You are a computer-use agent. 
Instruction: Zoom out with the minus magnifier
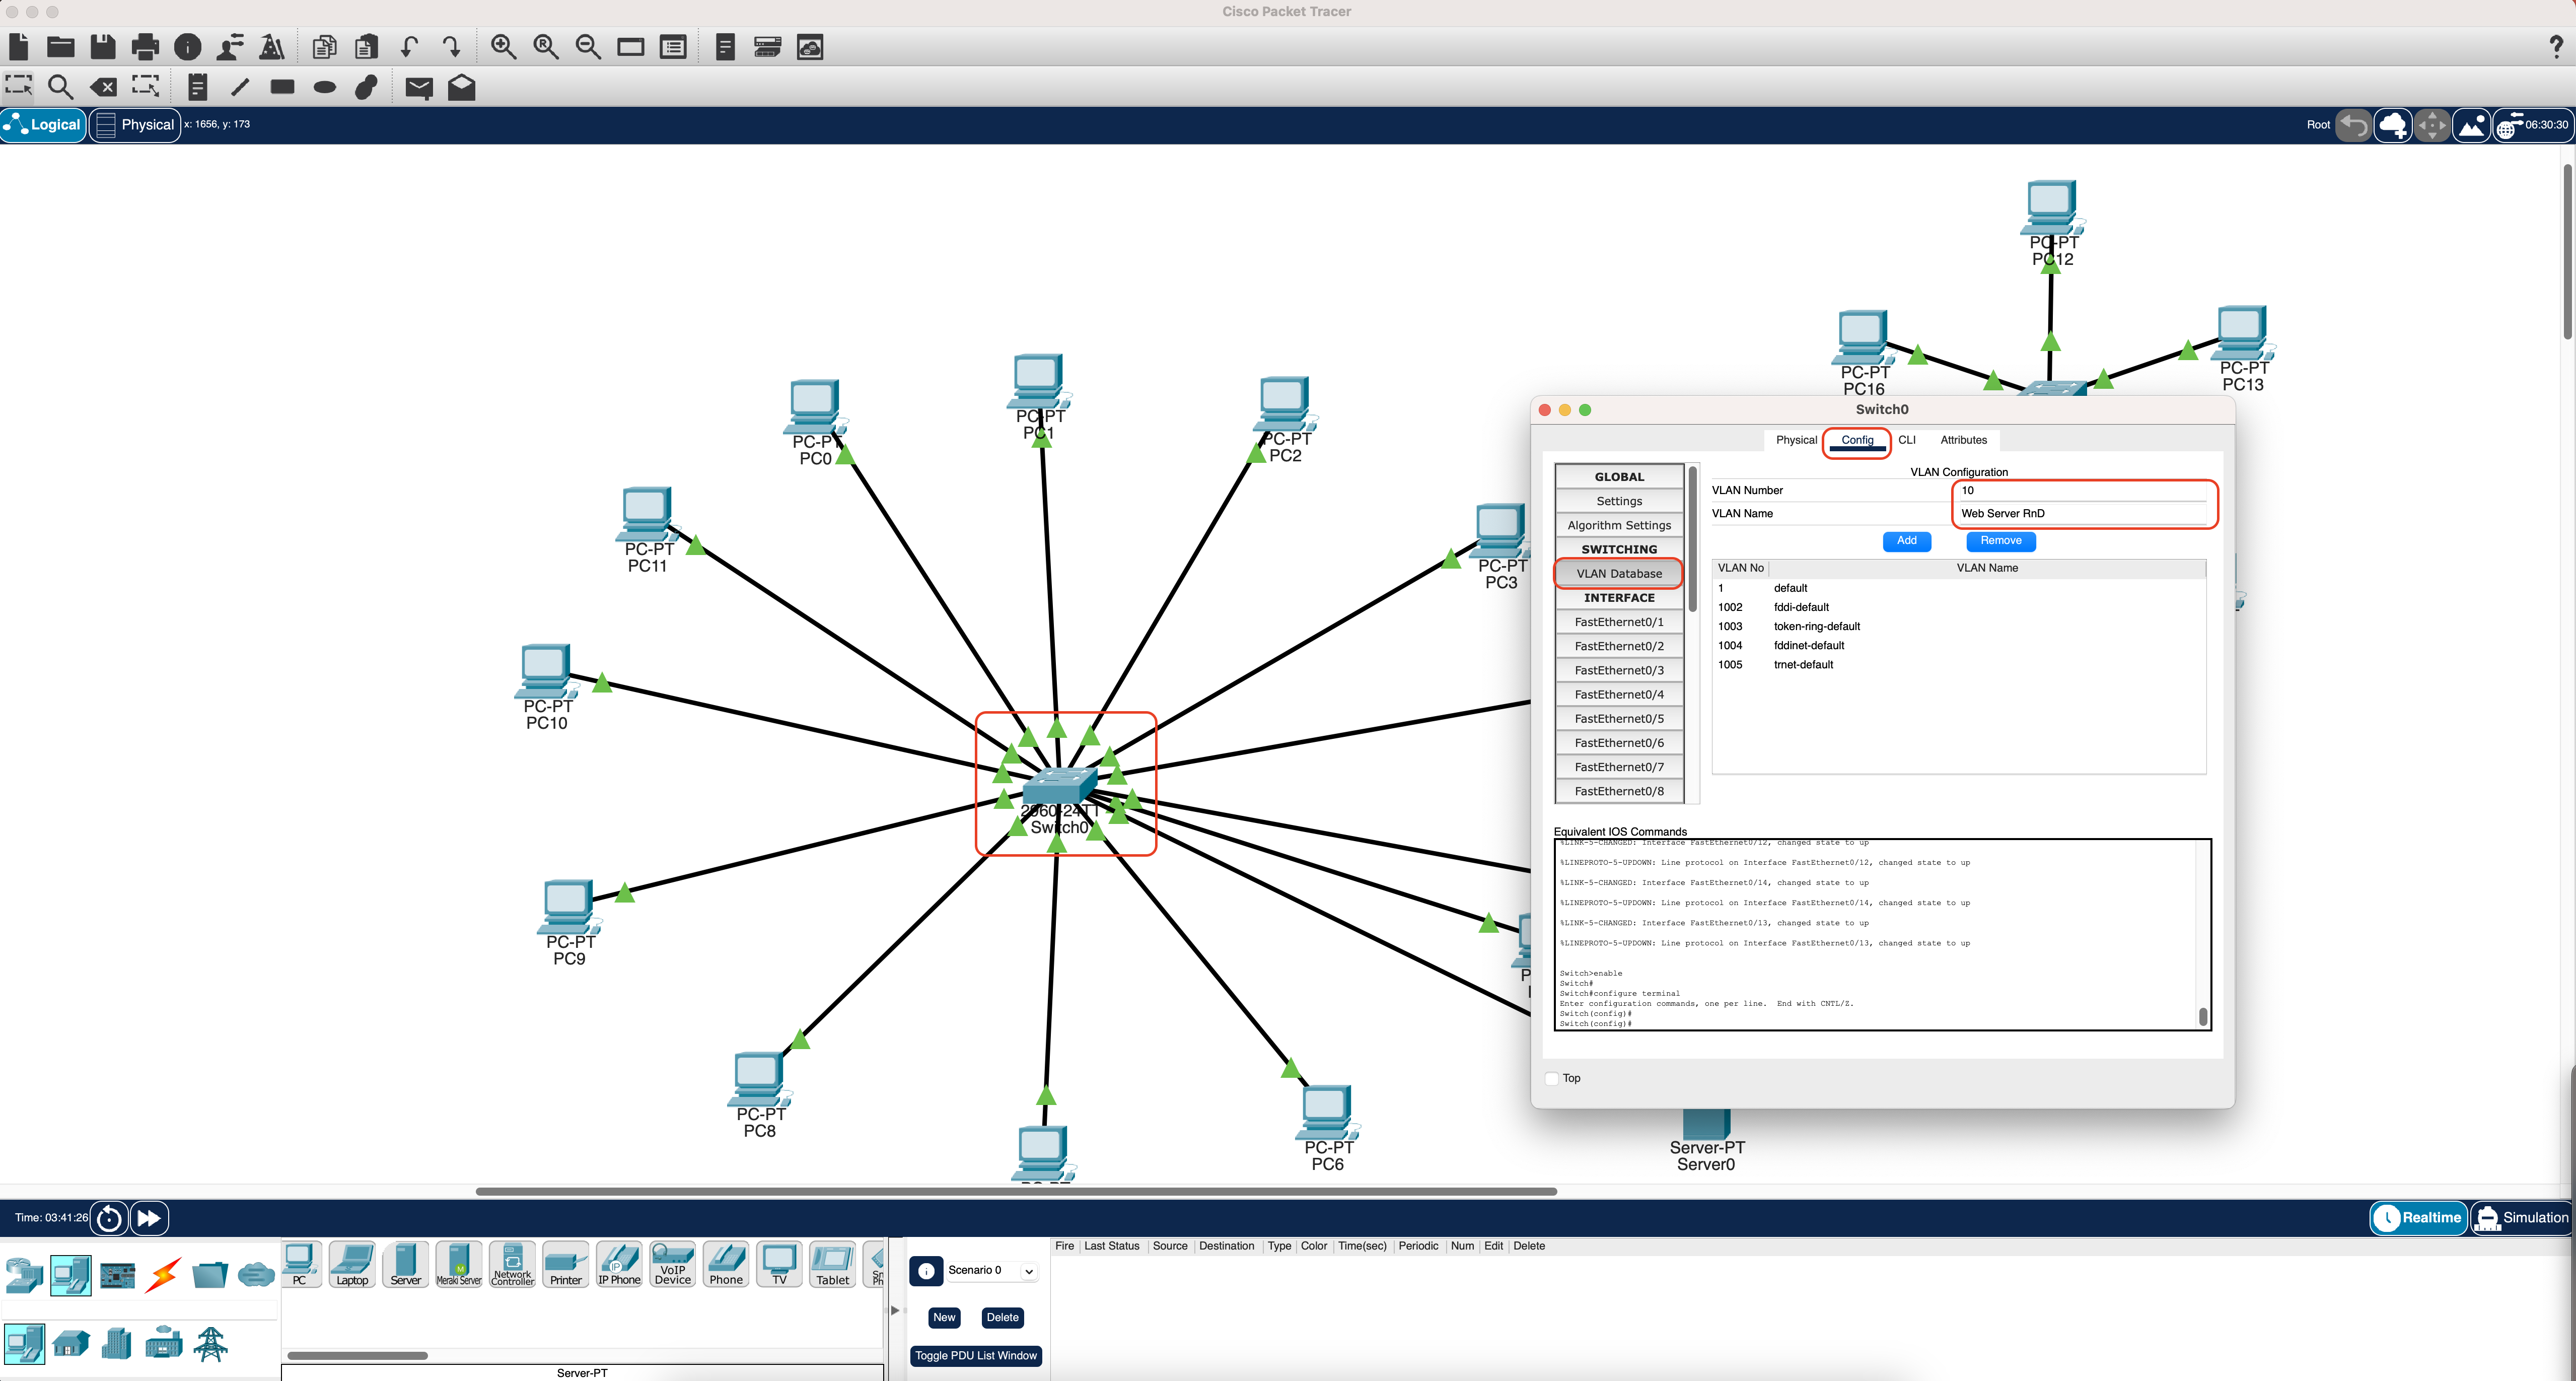click(x=588, y=47)
